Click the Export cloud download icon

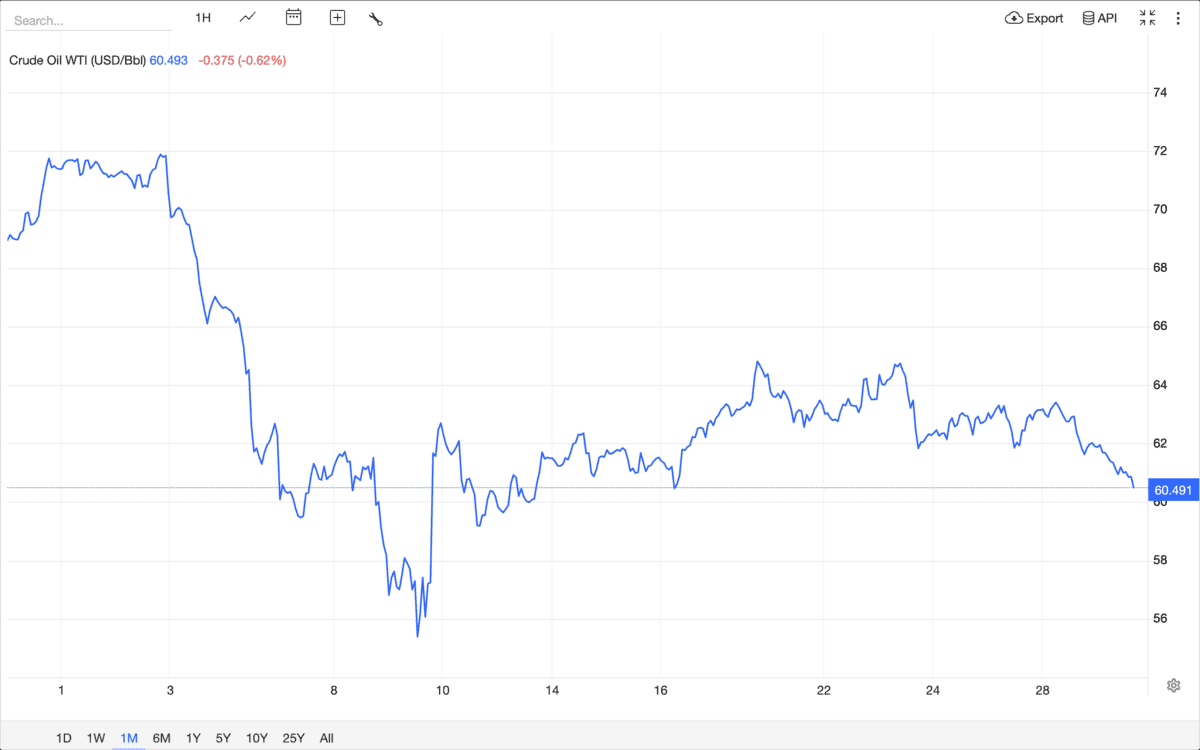(1014, 18)
